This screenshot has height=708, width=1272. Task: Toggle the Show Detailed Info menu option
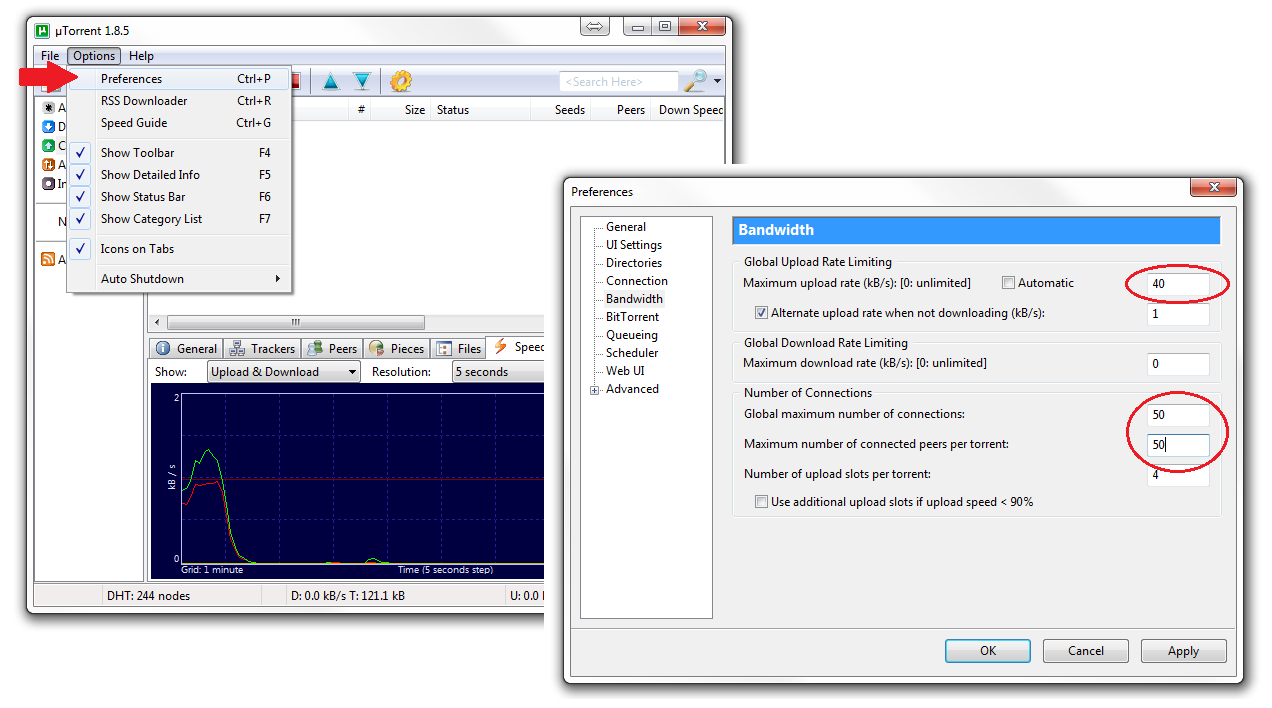(180, 175)
